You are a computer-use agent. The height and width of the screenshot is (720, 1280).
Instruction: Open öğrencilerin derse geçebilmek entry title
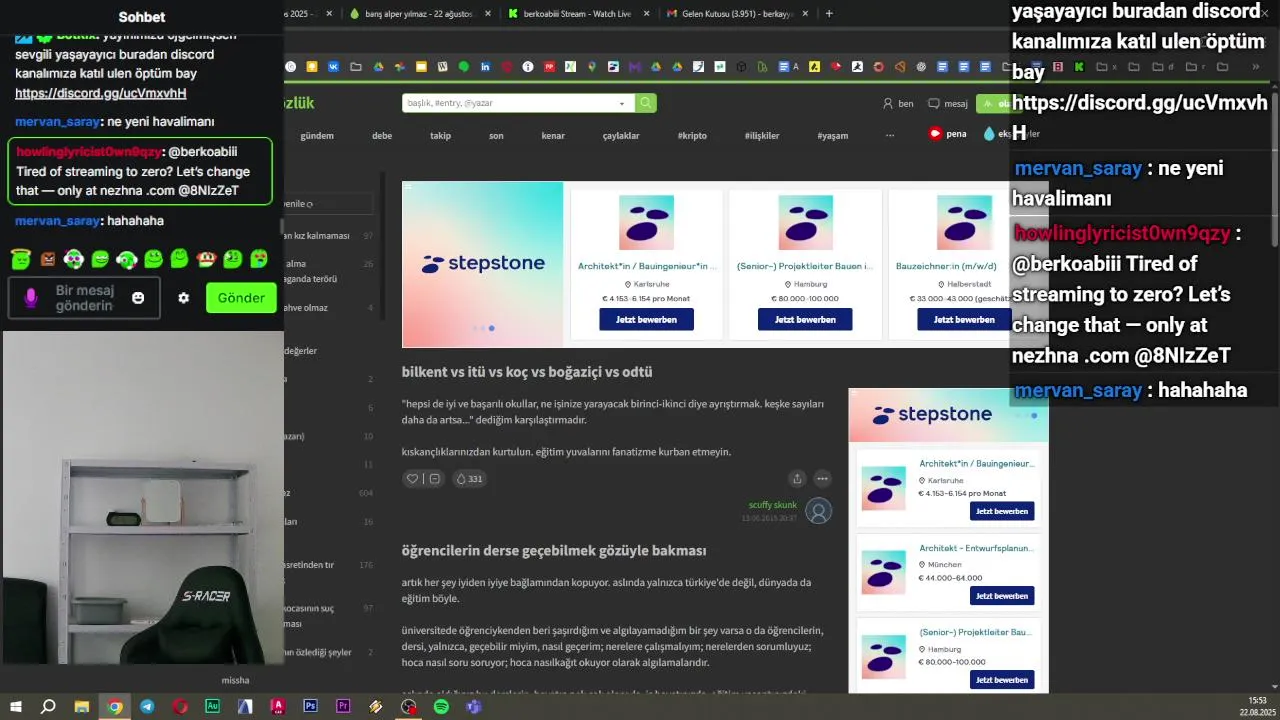point(554,551)
